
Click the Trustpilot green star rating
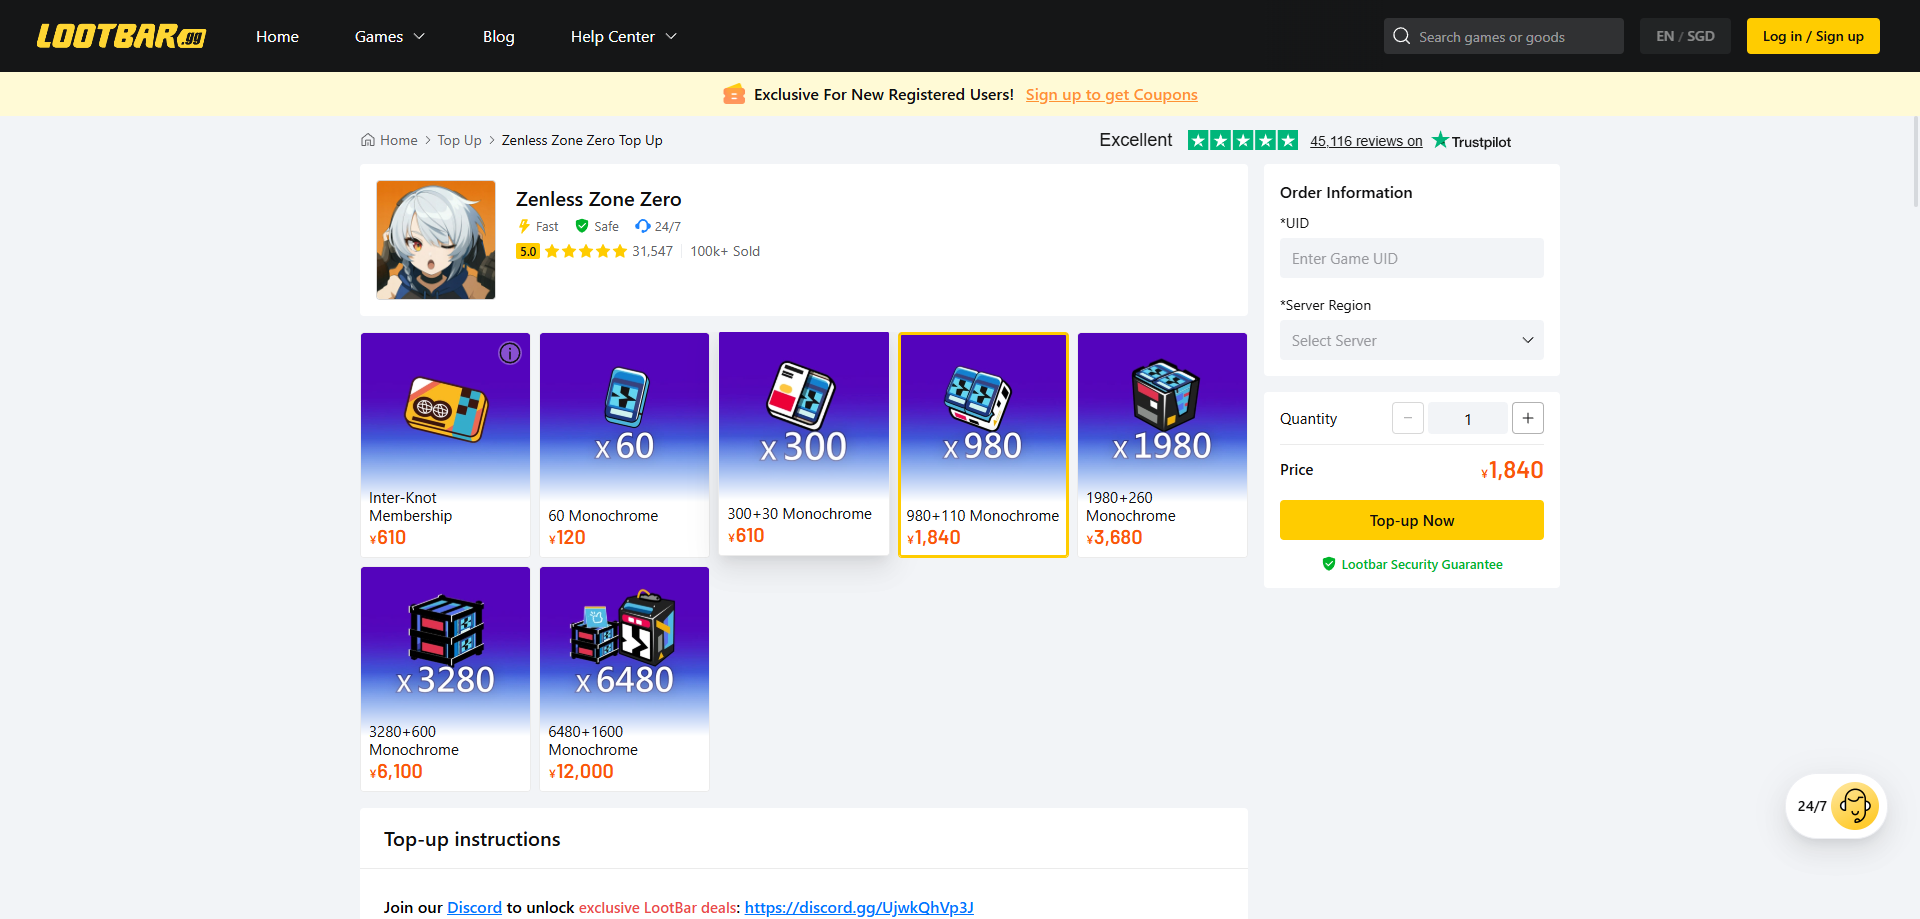point(1243,140)
